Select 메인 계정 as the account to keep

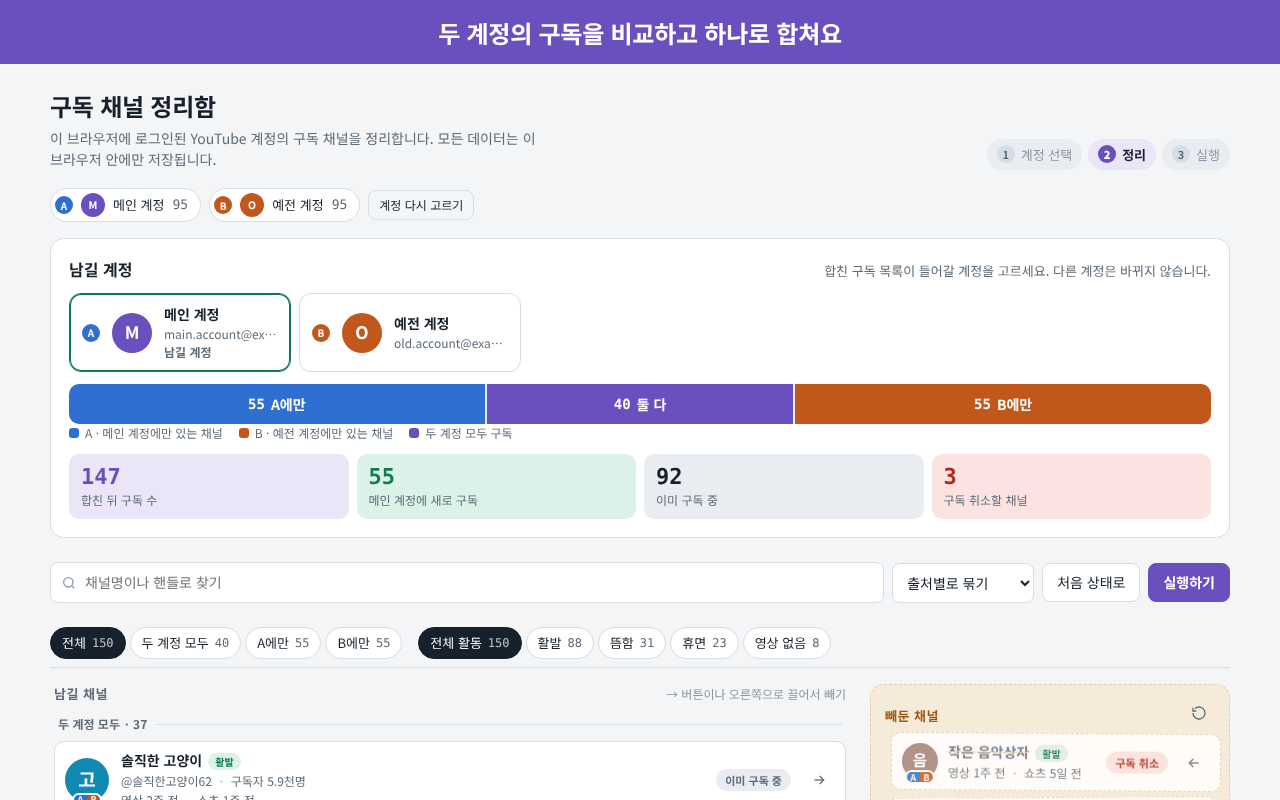(x=180, y=333)
